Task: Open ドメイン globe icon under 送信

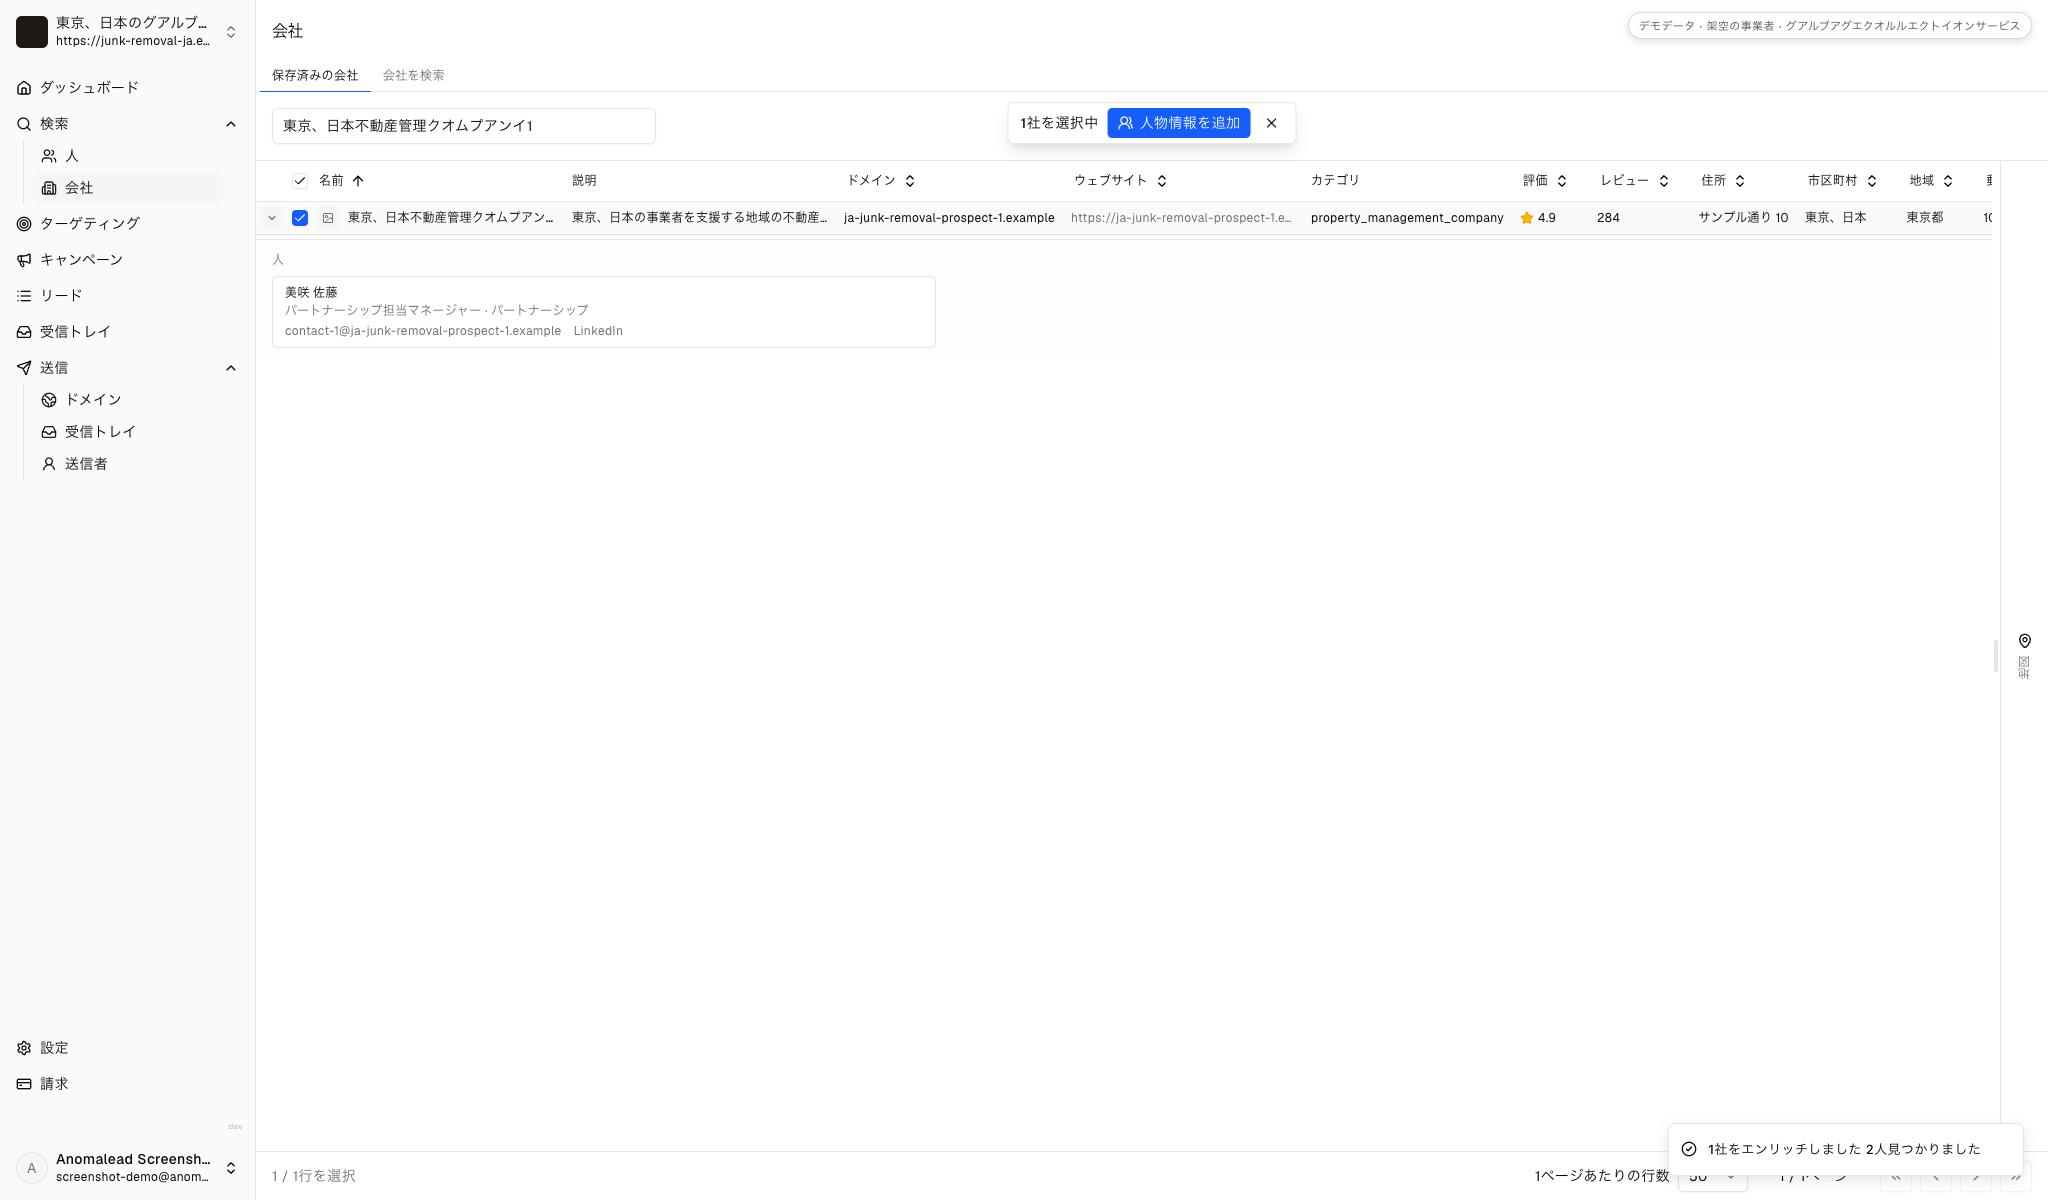Action: pos(49,400)
